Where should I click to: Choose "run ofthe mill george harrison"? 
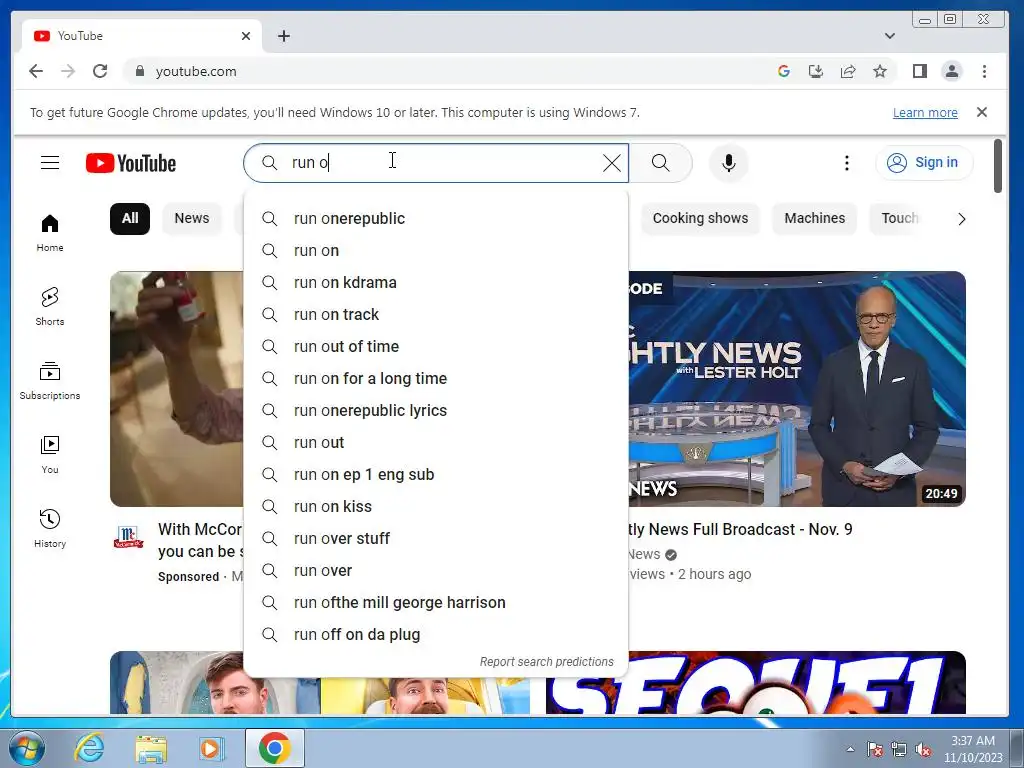(436, 603)
